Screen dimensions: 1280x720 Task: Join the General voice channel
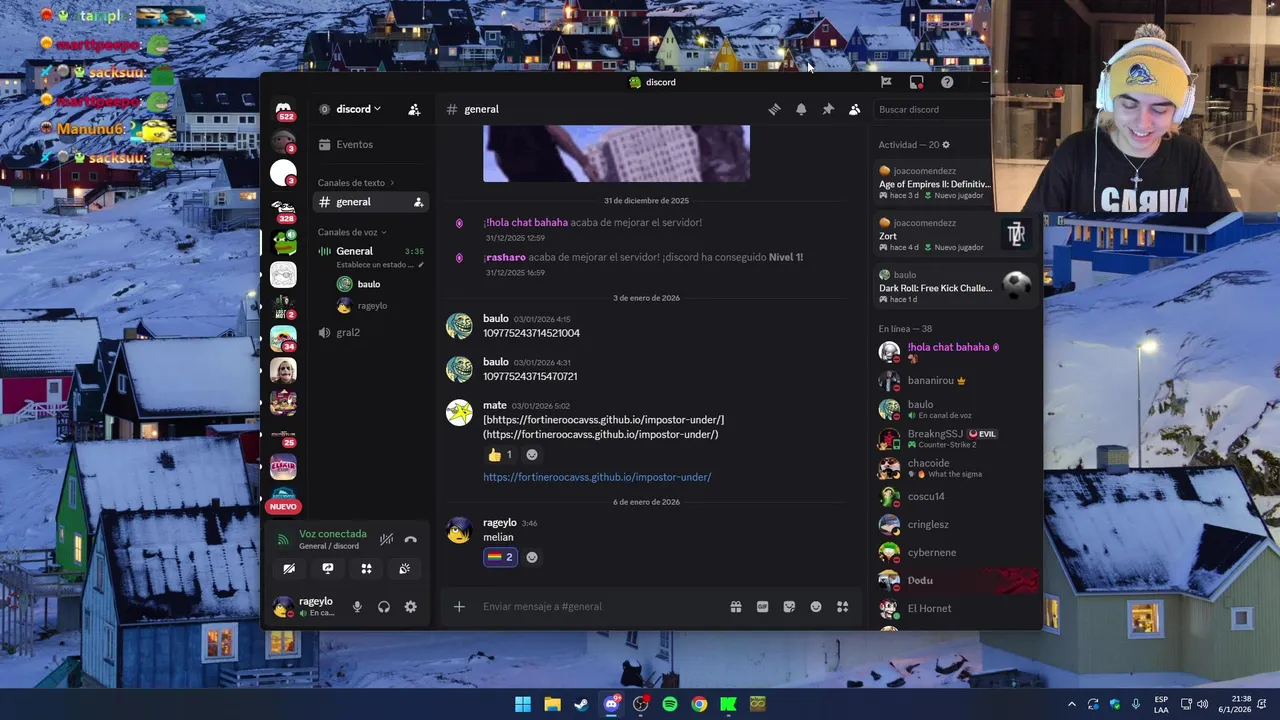click(x=354, y=251)
